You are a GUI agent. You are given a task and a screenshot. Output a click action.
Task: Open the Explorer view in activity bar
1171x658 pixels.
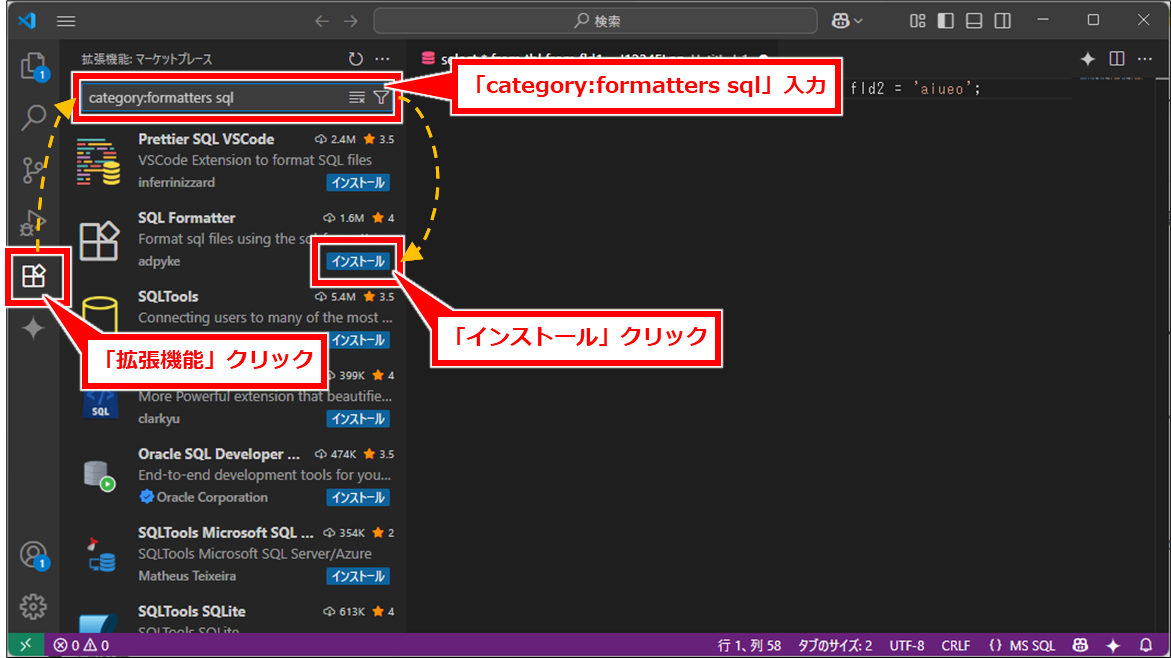click(33, 66)
